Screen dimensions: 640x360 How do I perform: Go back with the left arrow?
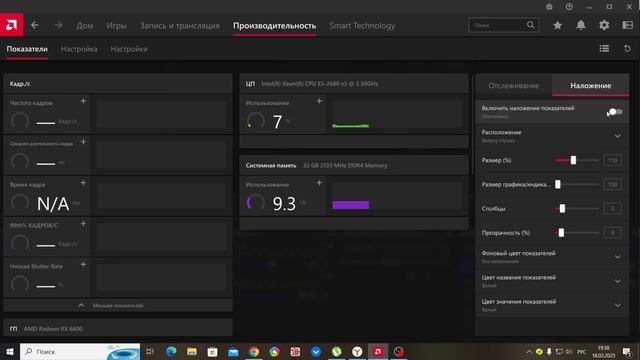pyautogui.click(x=35, y=25)
